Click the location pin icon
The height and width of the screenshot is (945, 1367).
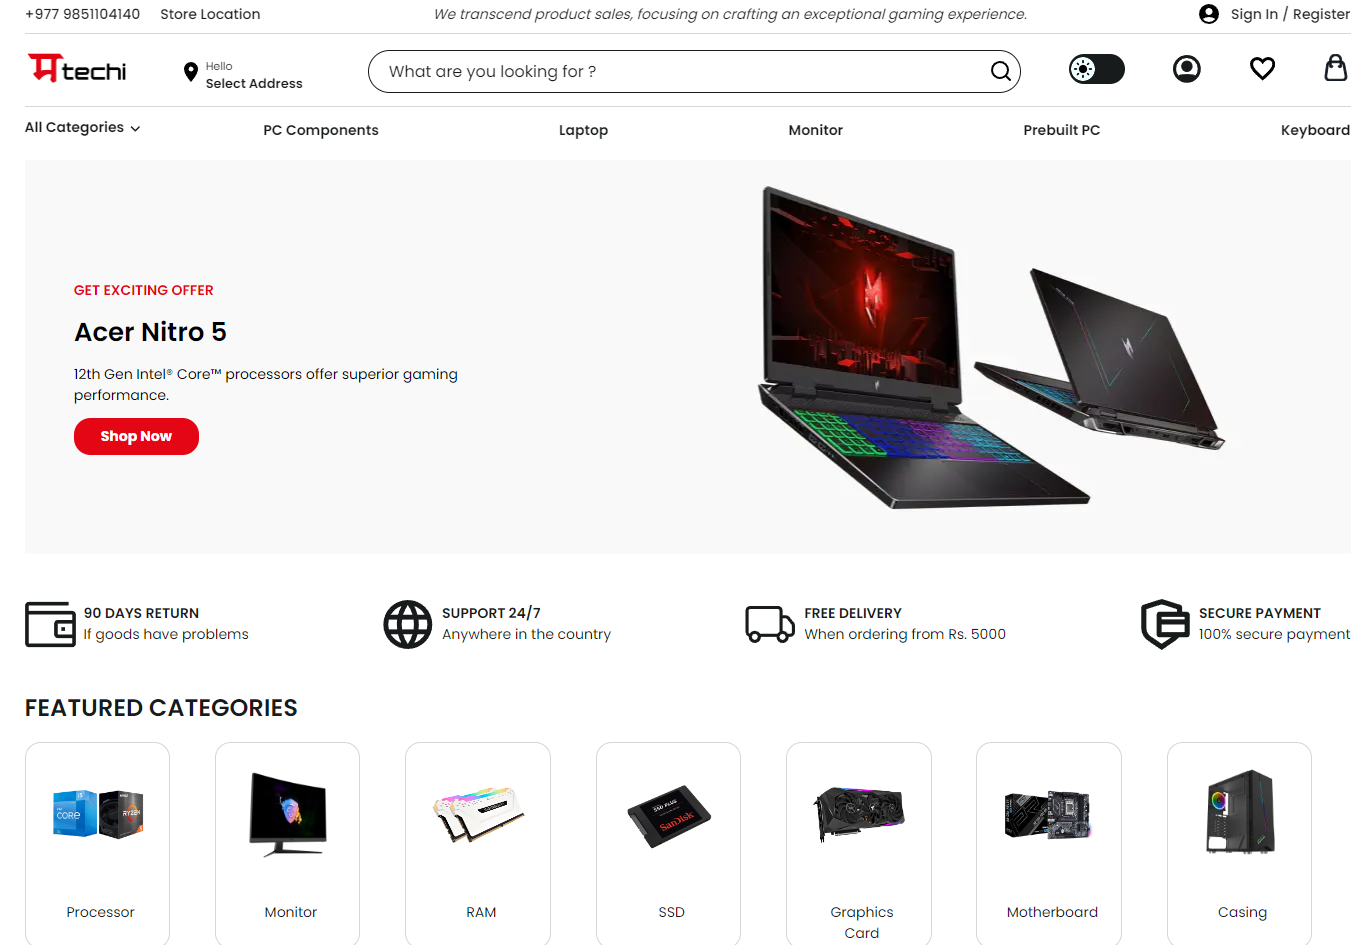[190, 72]
